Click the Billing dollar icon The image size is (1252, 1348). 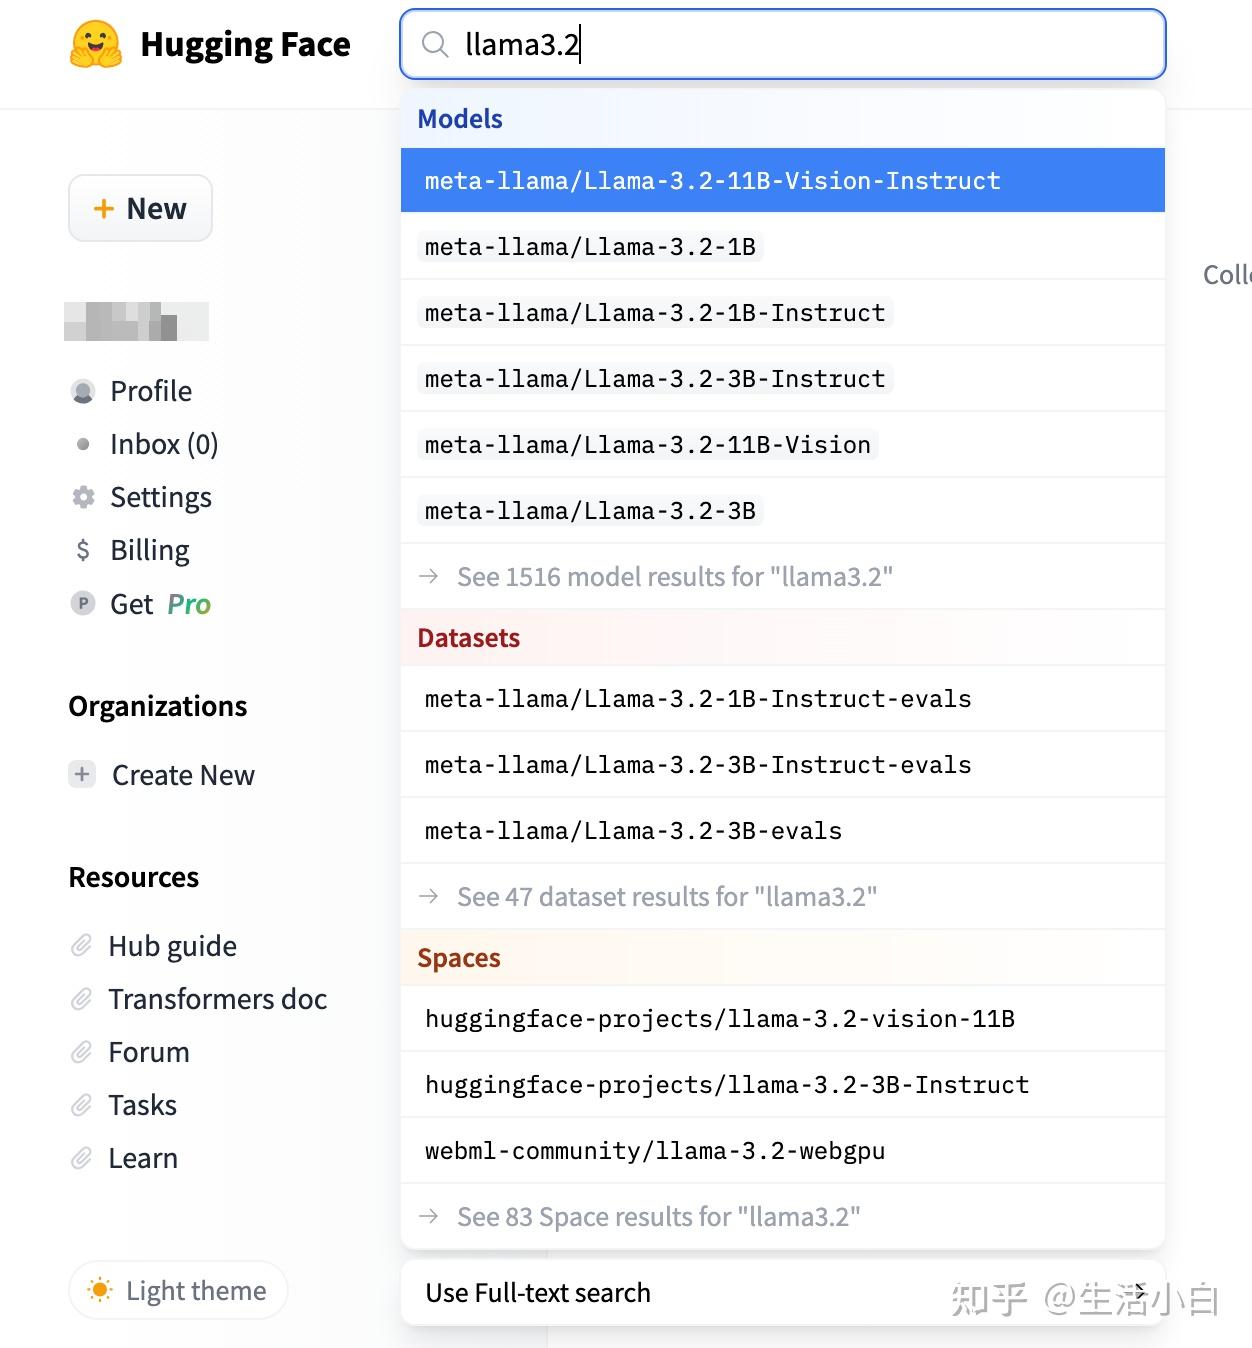click(x=84, y=550)
